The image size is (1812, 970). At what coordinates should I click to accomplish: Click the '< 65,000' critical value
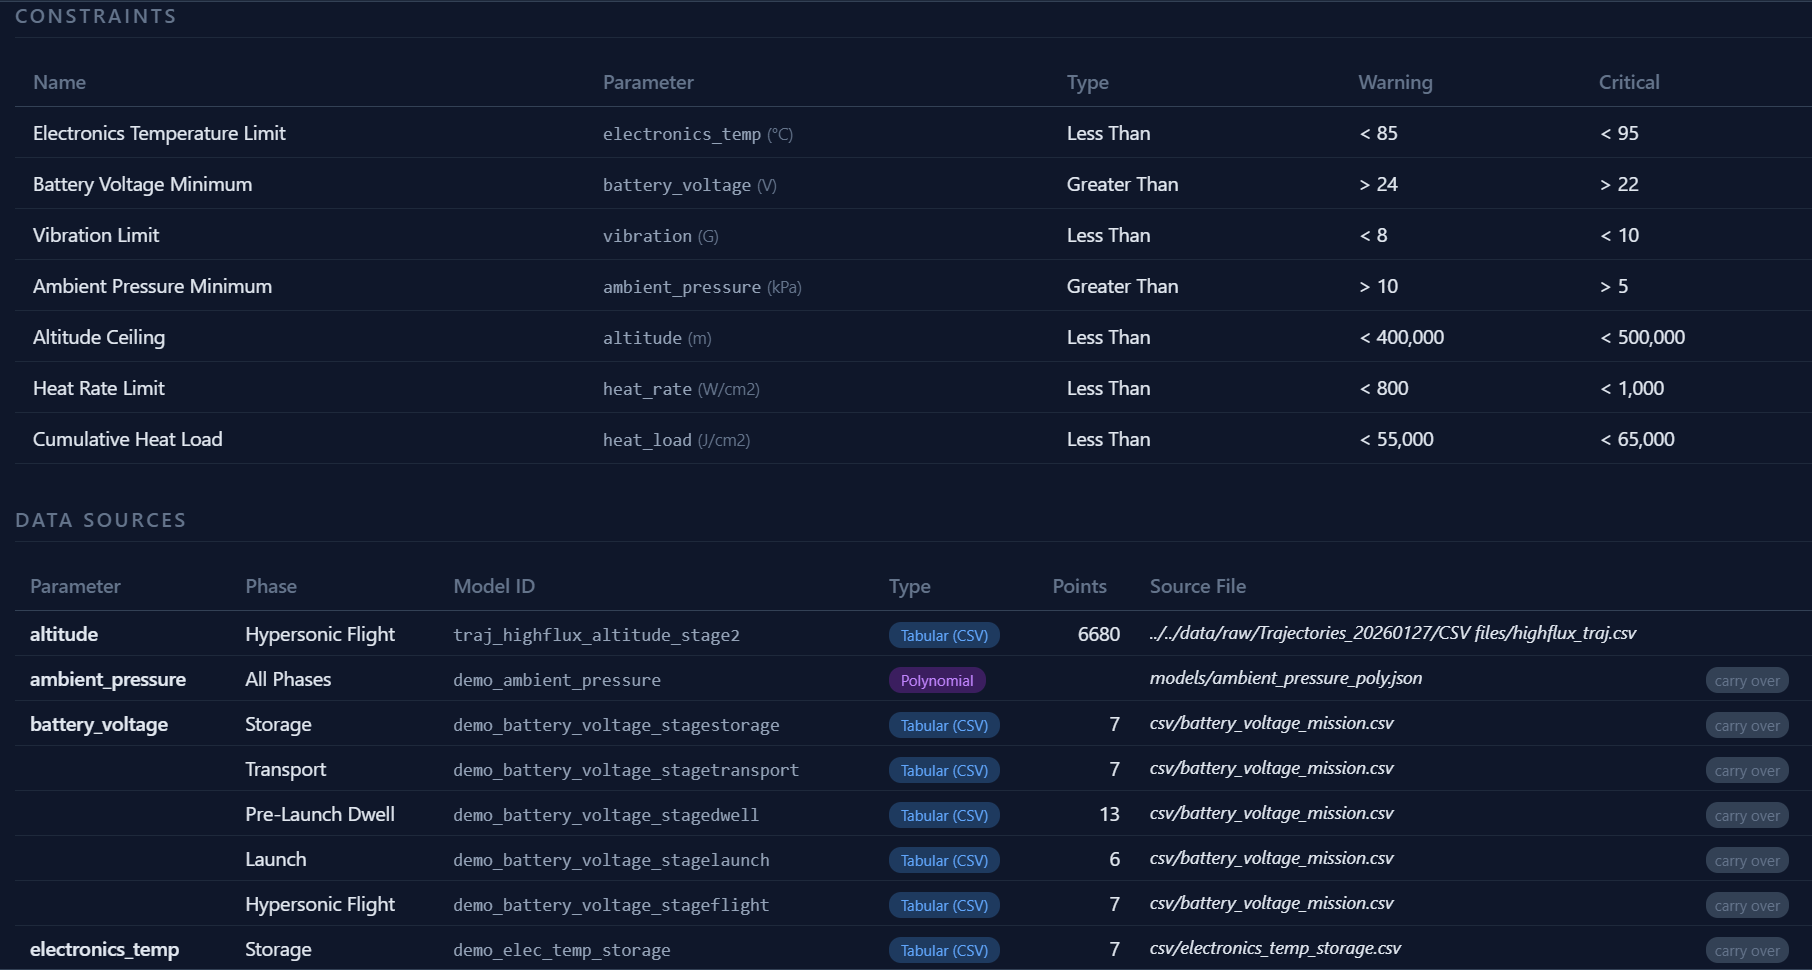pos(1637,439)
